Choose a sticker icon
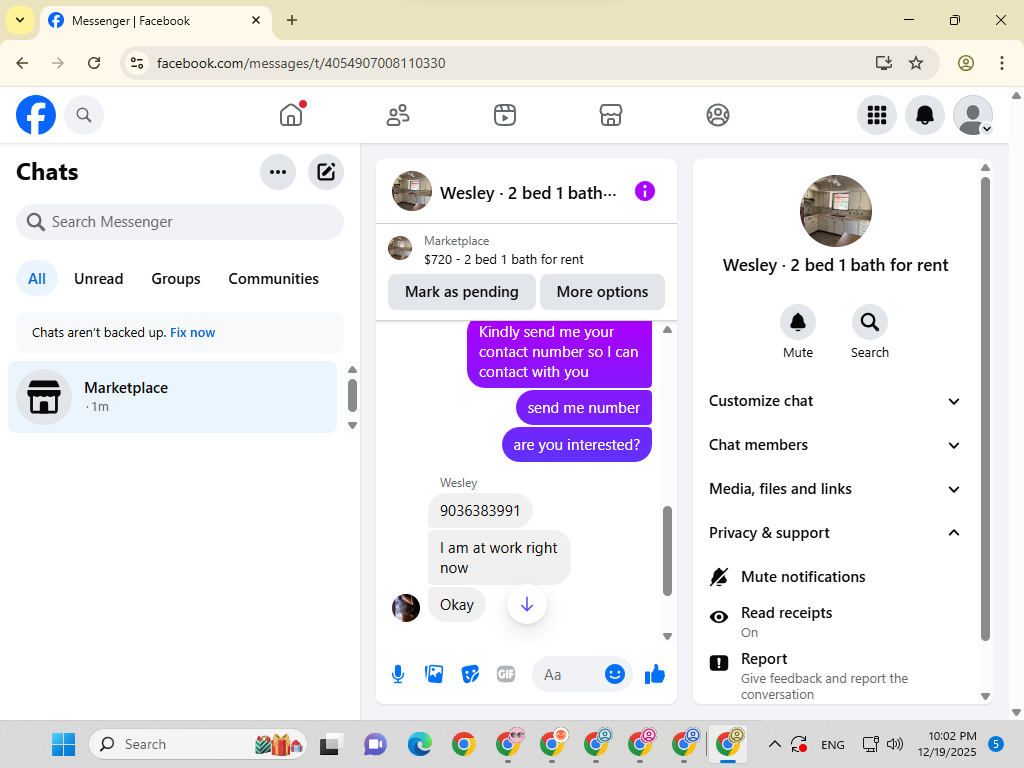This screenshot has height=768, width=1024. click(470, 674)
